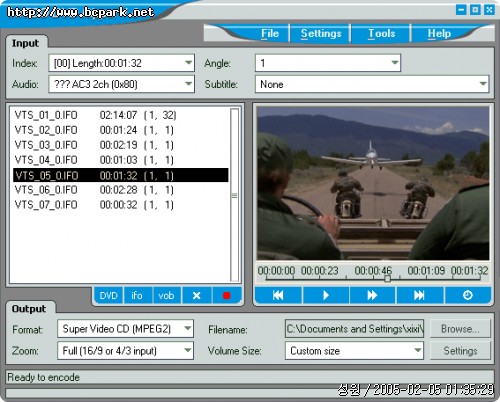Open the Settings menu
The height and width of the screenshot is (402, 500).
321,34
